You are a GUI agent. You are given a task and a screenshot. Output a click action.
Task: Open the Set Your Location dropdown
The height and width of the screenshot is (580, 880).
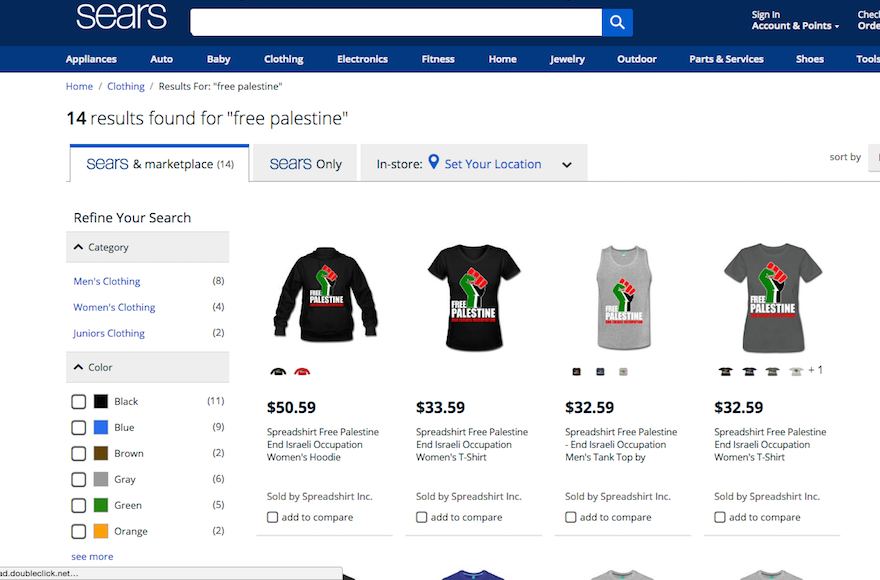[567, 165]
